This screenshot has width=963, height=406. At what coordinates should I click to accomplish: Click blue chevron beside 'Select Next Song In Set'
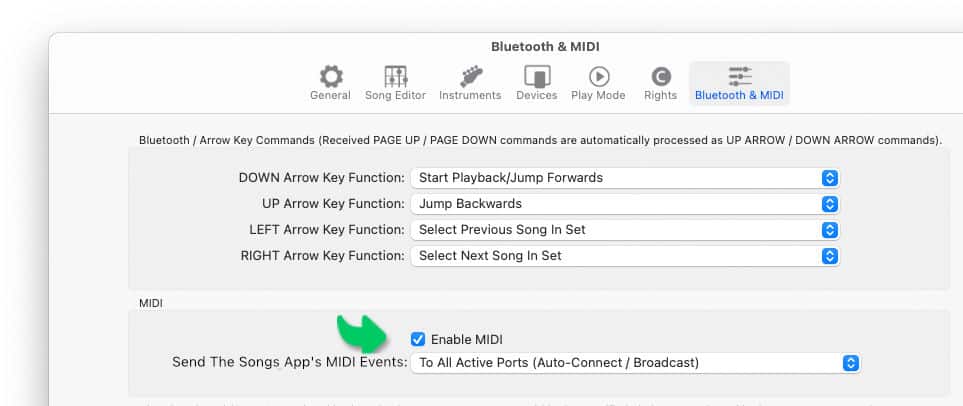830,256
